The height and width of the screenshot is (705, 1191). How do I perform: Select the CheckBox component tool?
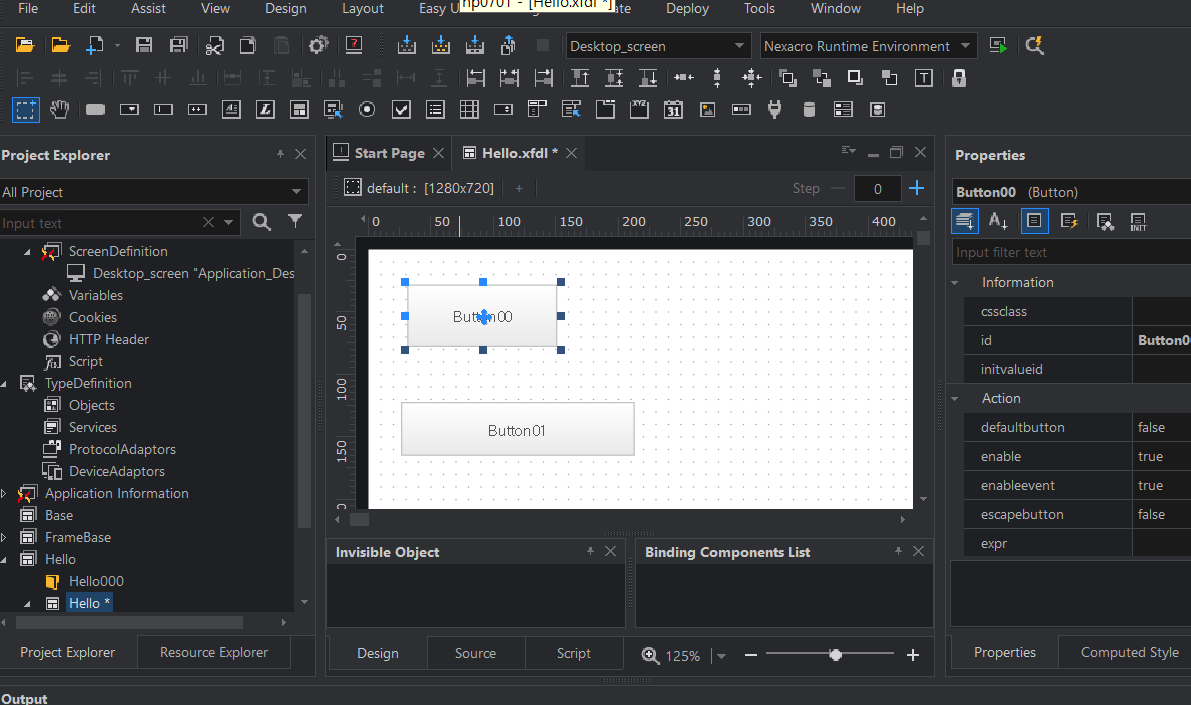(x=401, y=109)
